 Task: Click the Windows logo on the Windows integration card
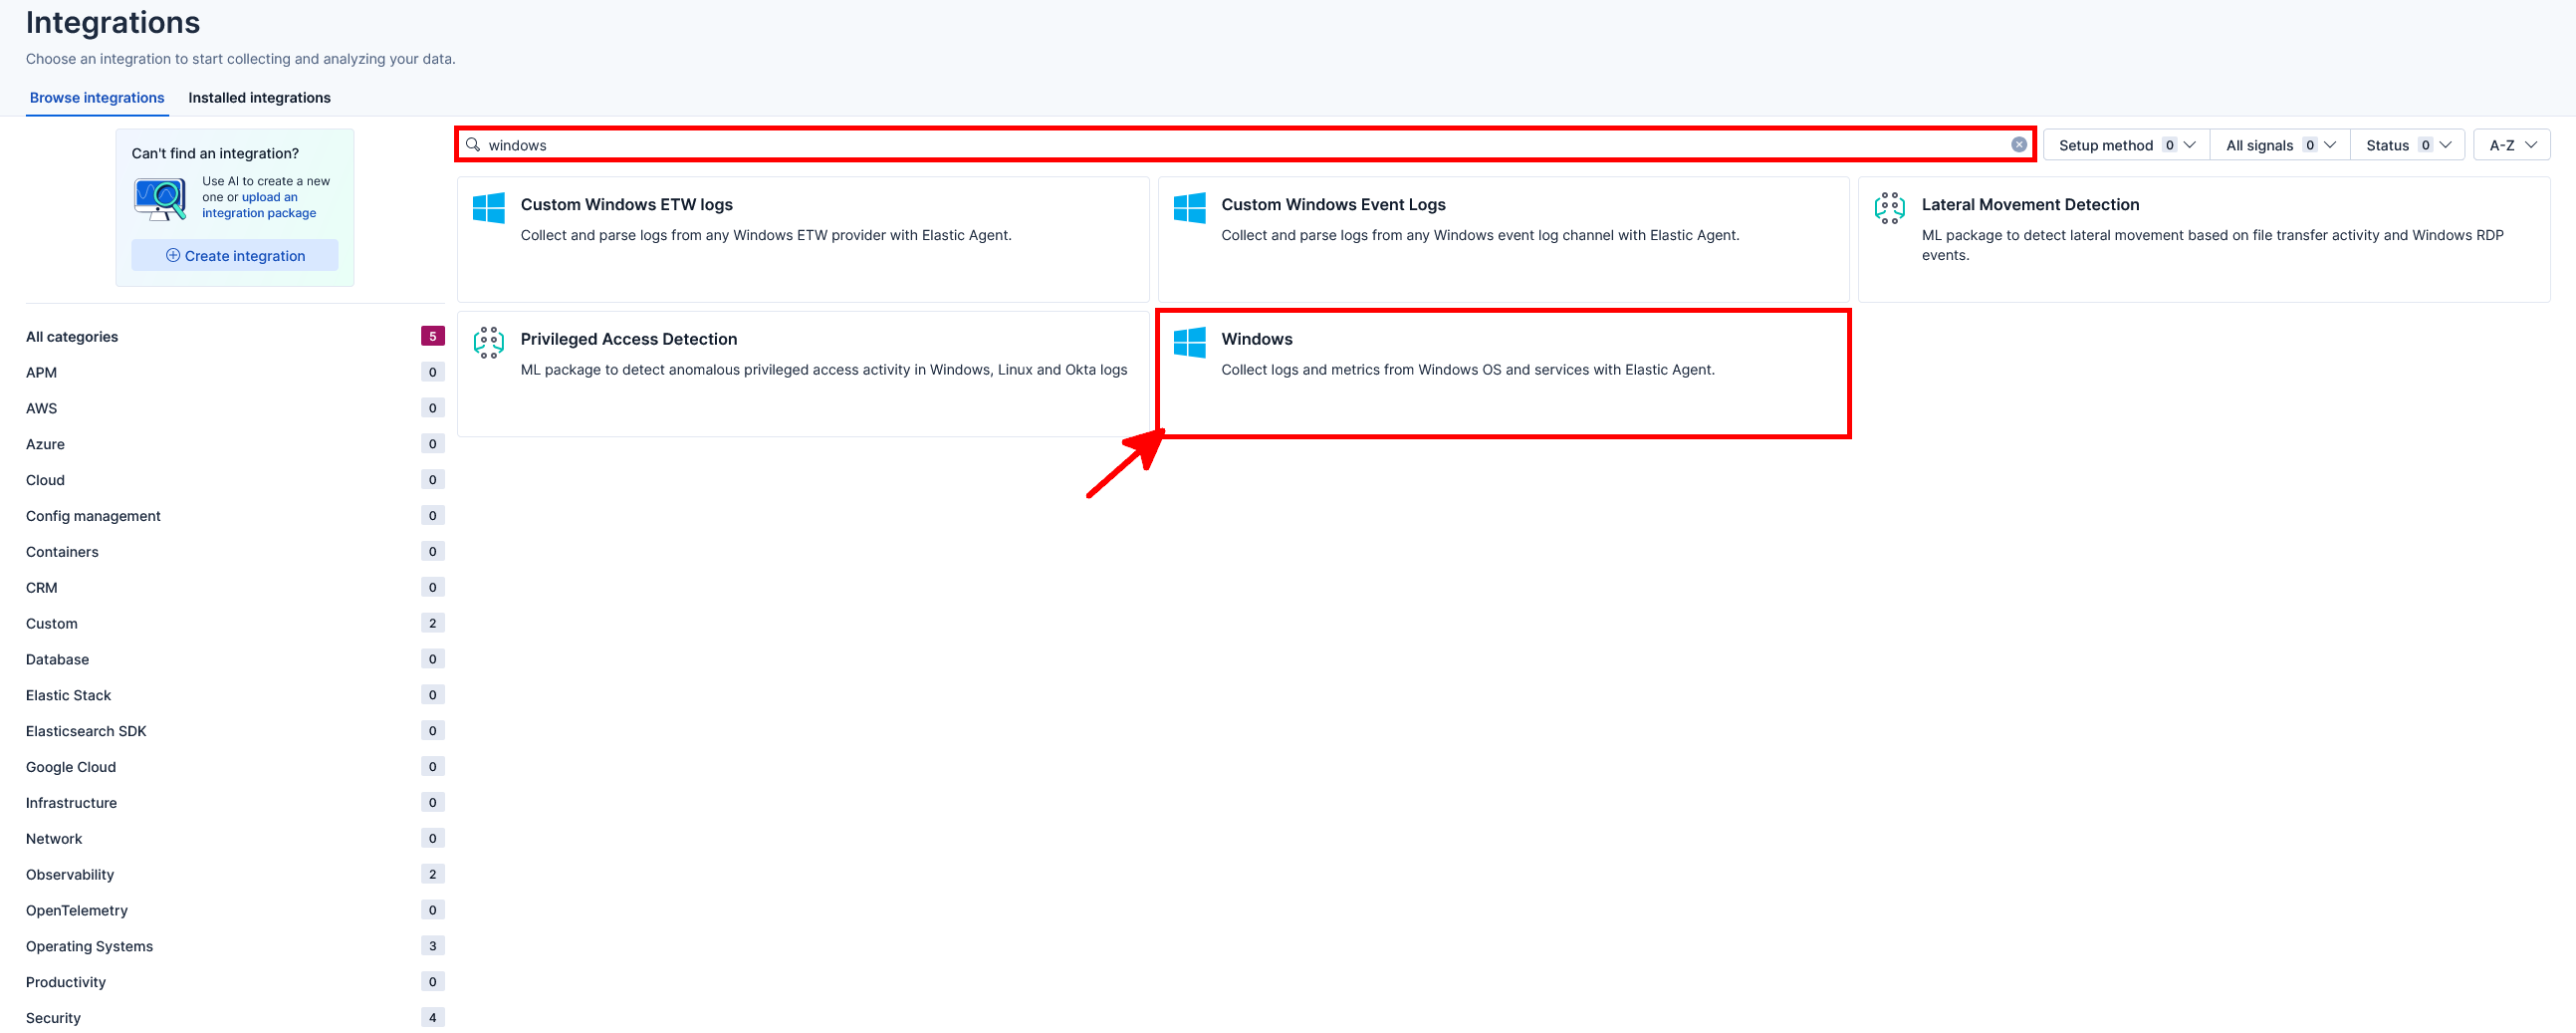(x=1189, y=342)
